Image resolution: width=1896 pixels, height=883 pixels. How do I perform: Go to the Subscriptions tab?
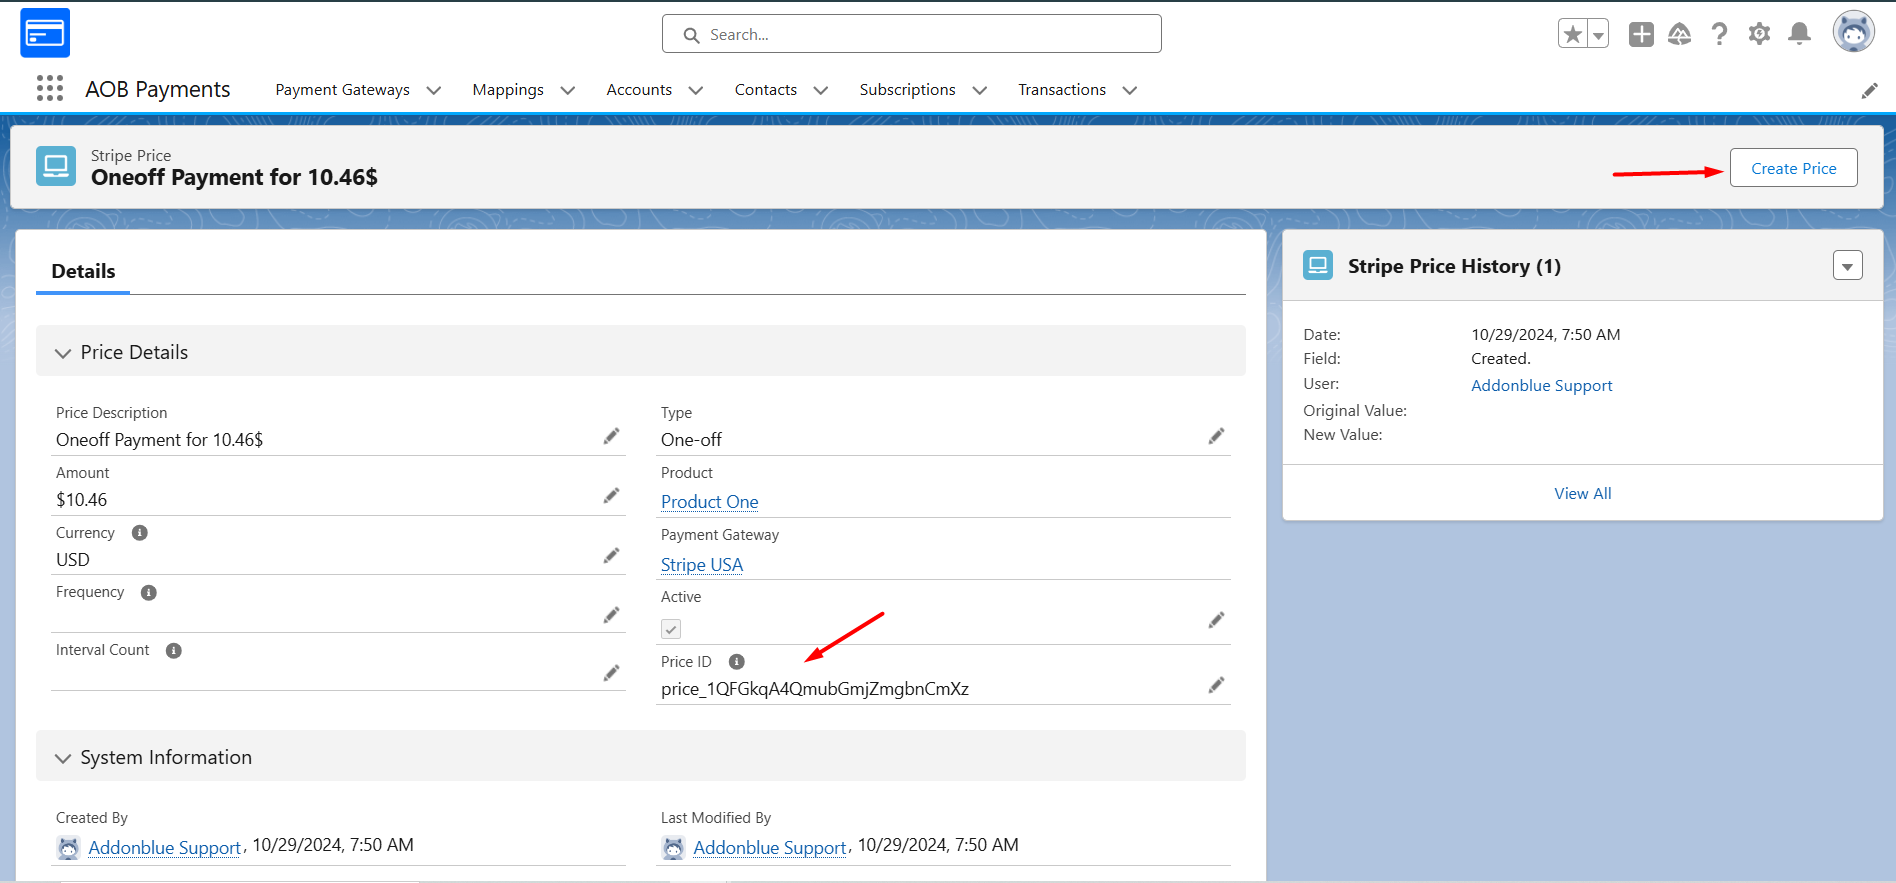[908, 90]
